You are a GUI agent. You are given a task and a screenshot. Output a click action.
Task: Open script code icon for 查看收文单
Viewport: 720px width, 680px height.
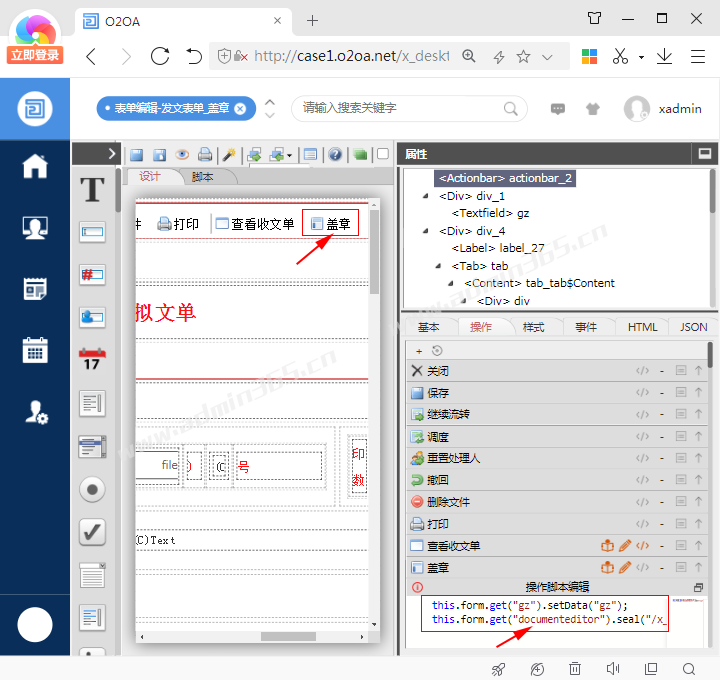point(642,545)
